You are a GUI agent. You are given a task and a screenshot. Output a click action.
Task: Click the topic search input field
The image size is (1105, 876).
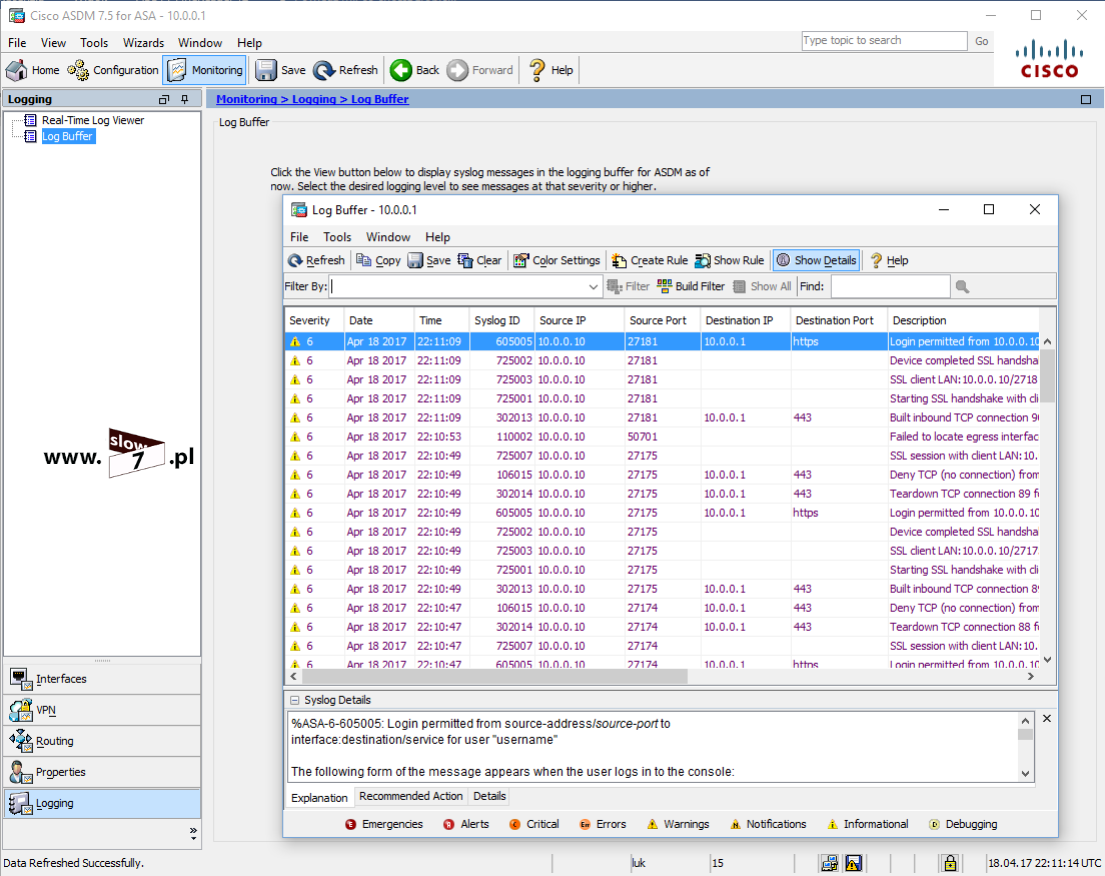[884, 41]
